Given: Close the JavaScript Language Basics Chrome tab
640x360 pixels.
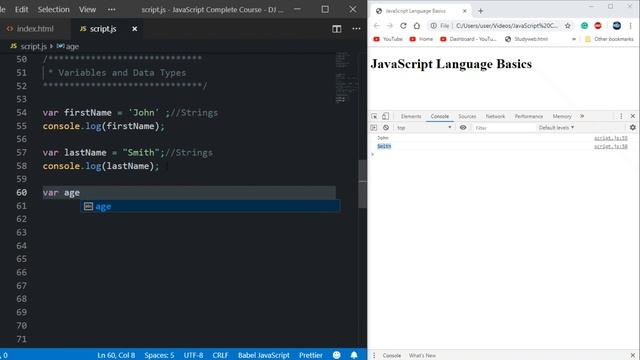Looking at the screenshot, I should [x=464, y=11].
